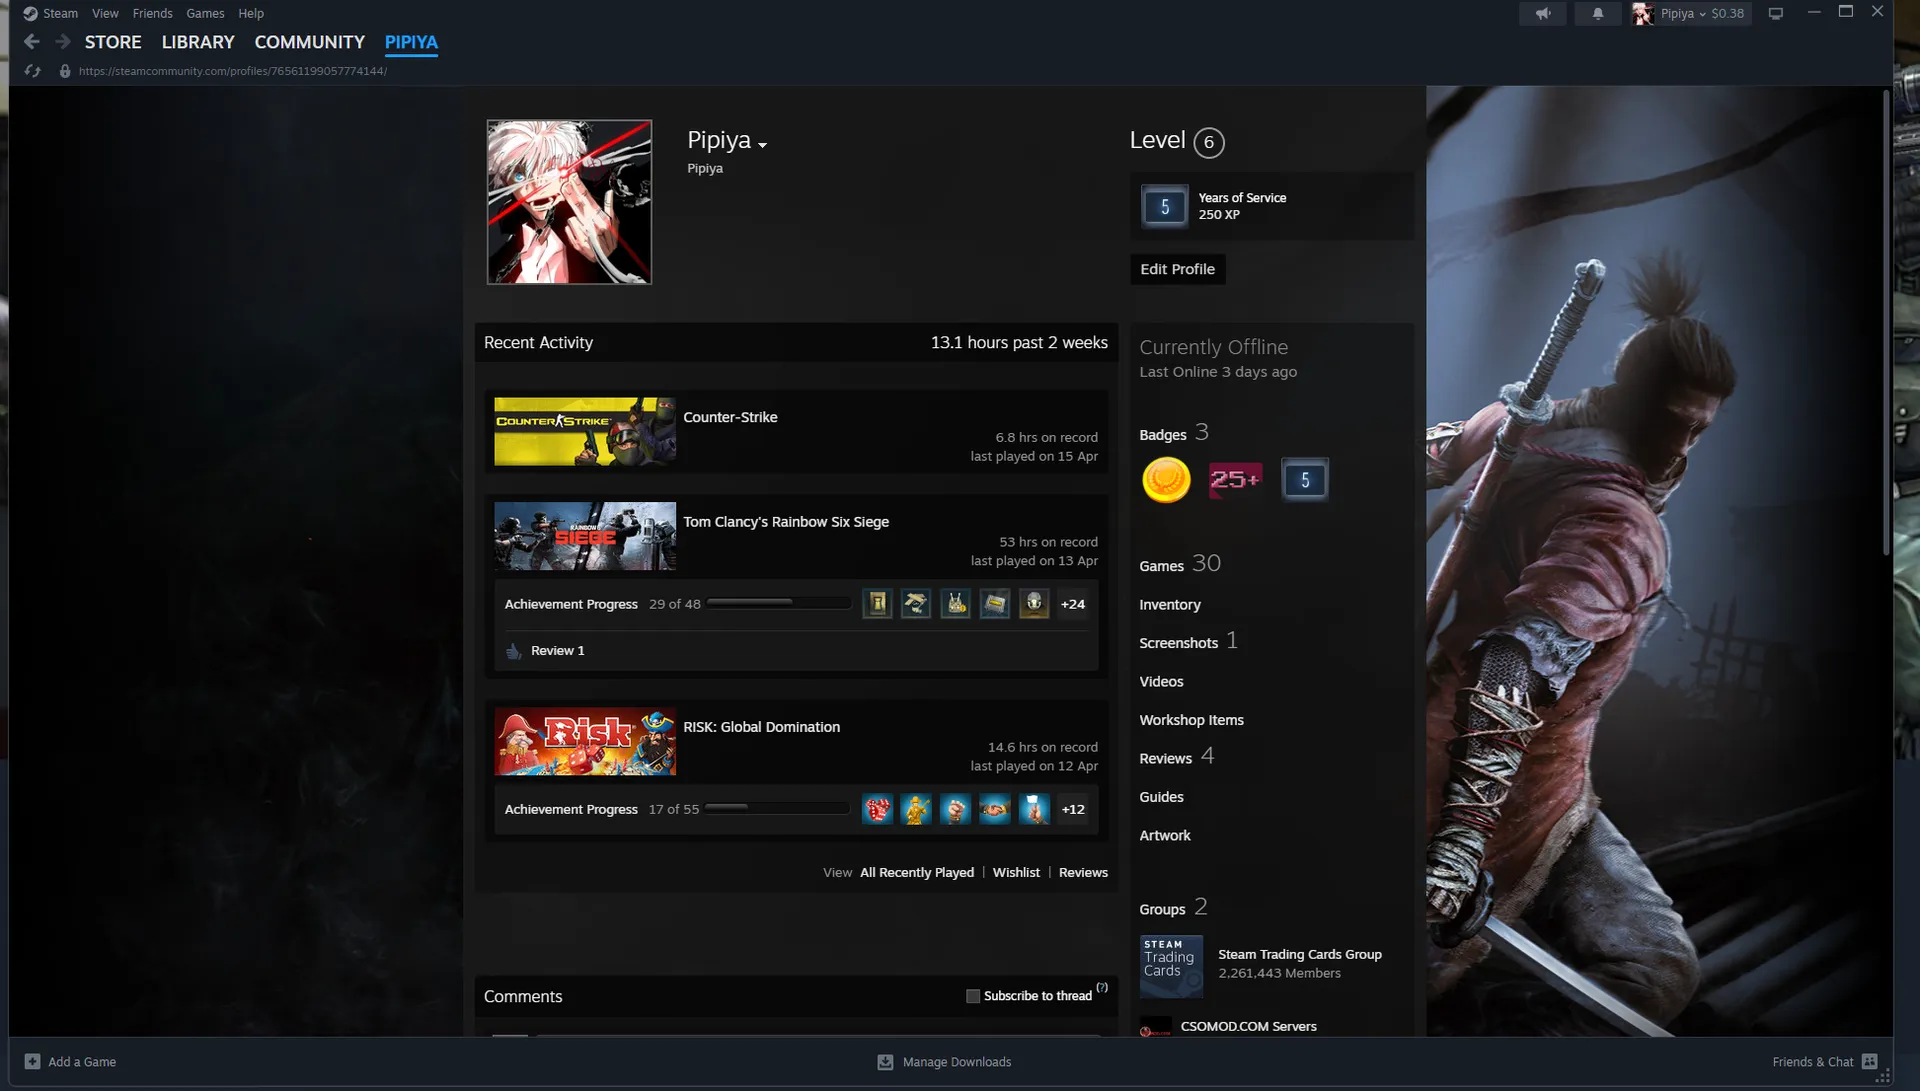The height and width of the screenshot is (1091, 1920).
Task: Show +12 more RISK achievements
Action: [x=1073, y=809]
